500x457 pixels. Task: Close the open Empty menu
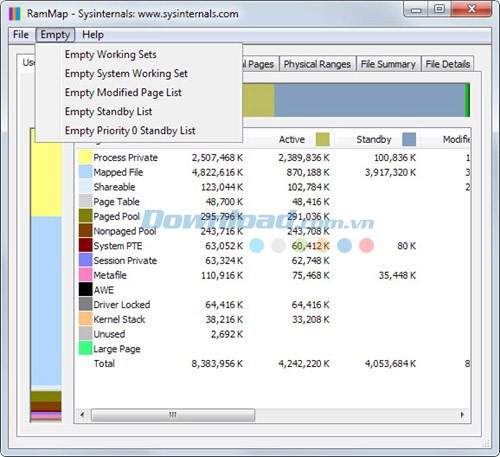click(x=55, y=35)
